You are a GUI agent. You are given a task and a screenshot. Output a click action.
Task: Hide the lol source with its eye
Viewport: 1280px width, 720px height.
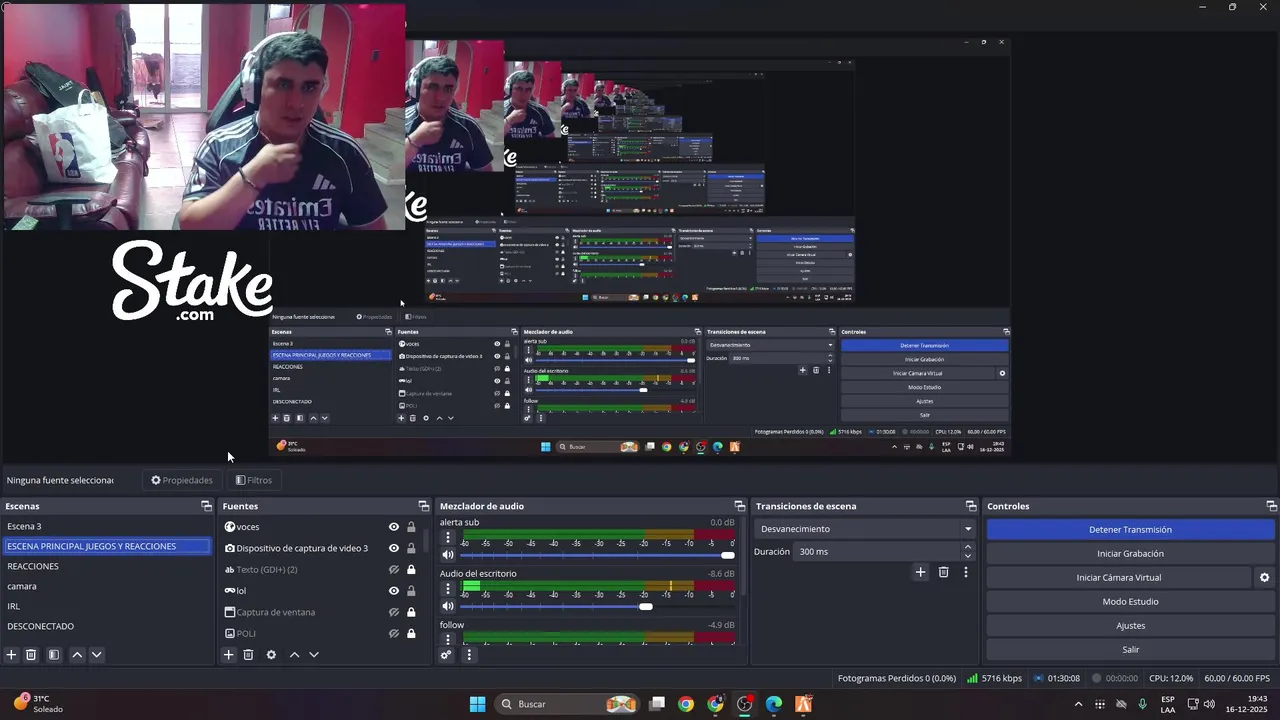(x=394, y=591)
